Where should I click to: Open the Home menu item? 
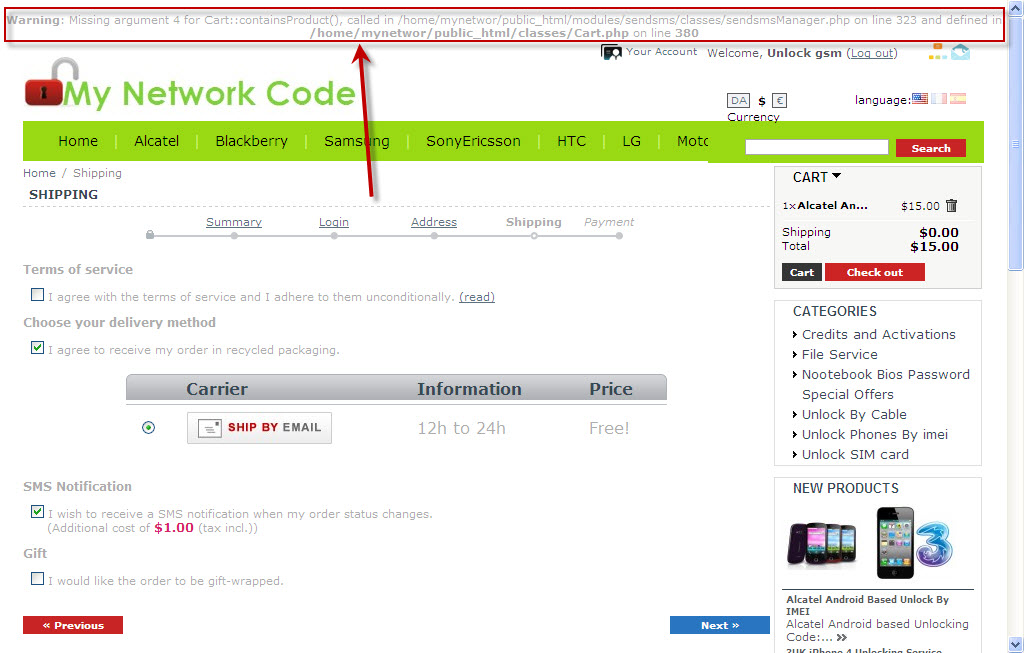78,141
